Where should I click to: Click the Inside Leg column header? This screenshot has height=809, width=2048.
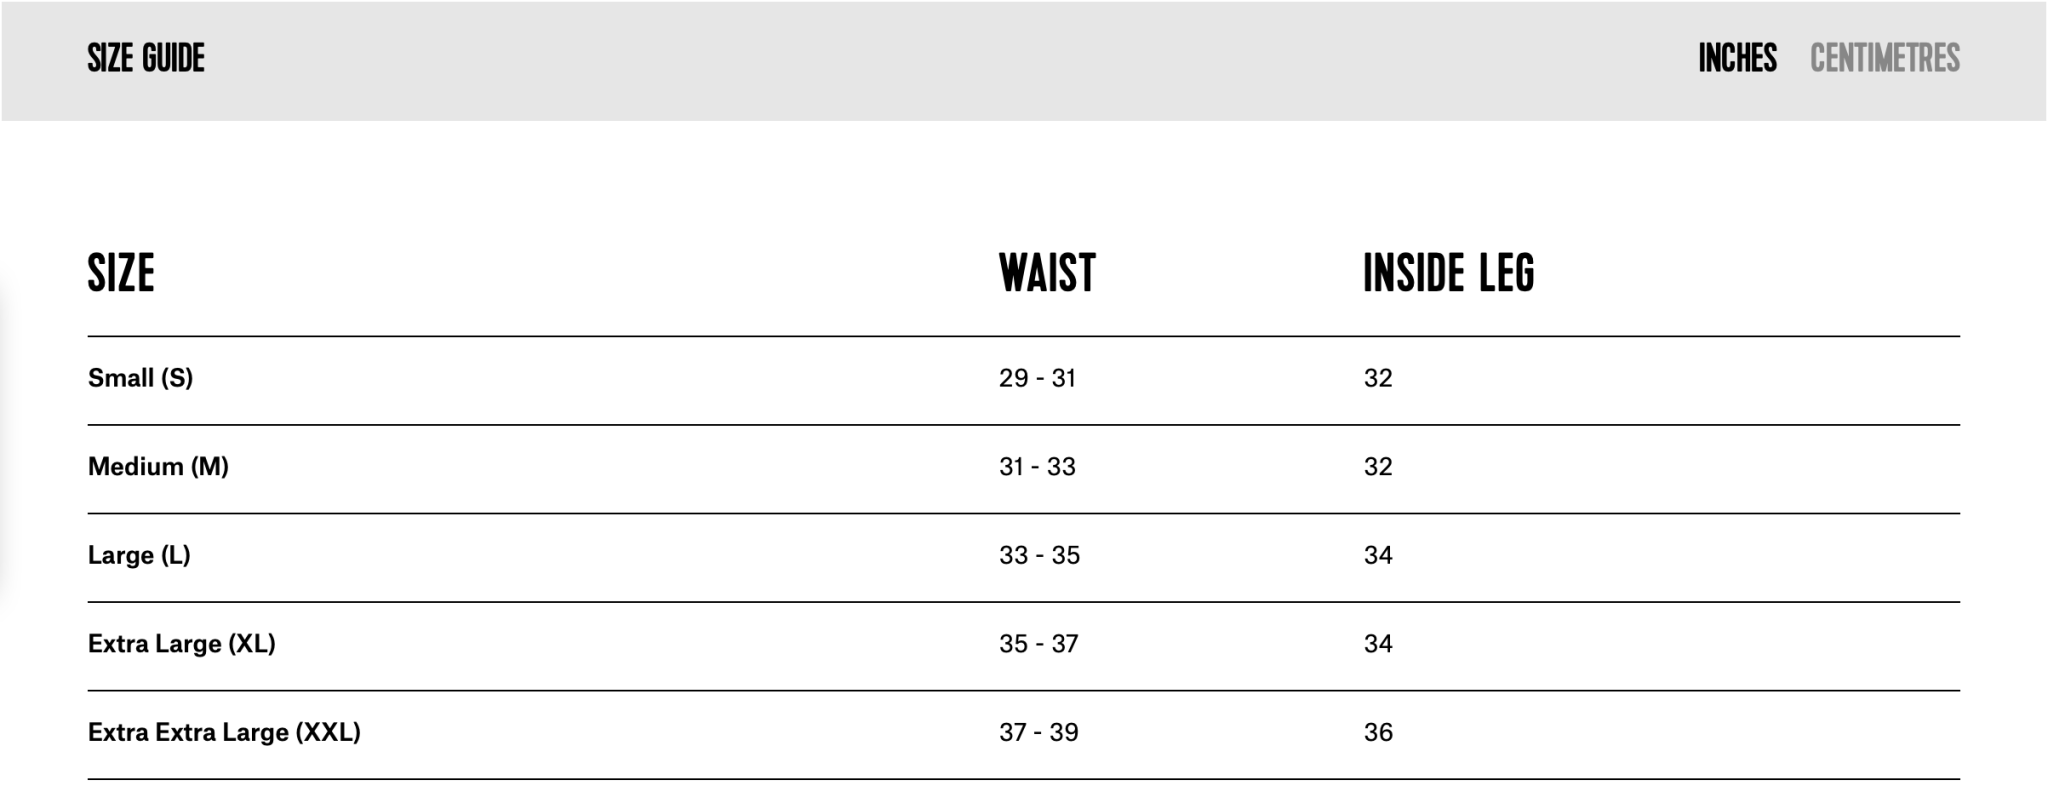(x=1448, y=273)
